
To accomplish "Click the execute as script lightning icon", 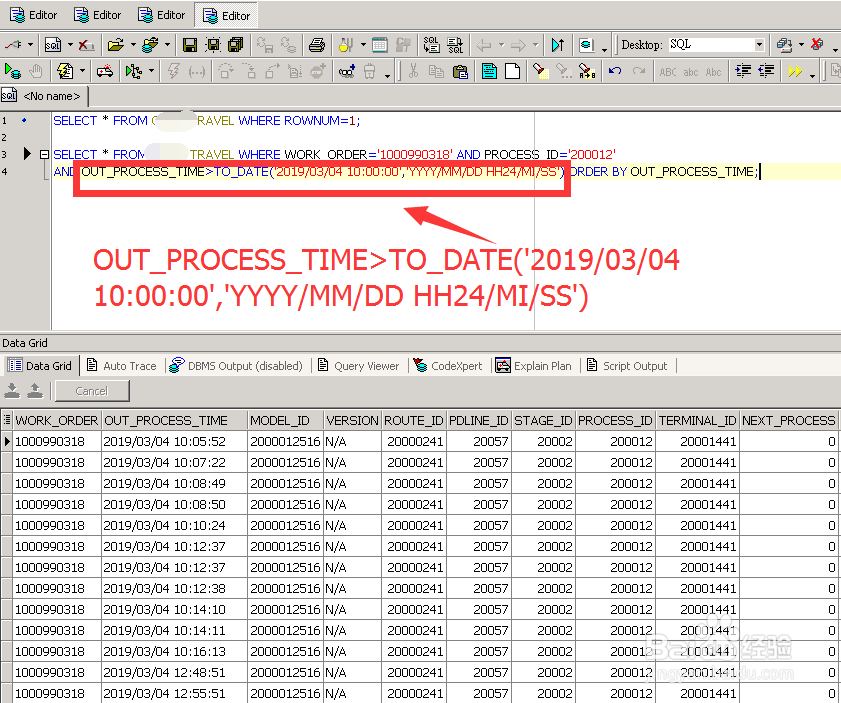I will (65, 71).
